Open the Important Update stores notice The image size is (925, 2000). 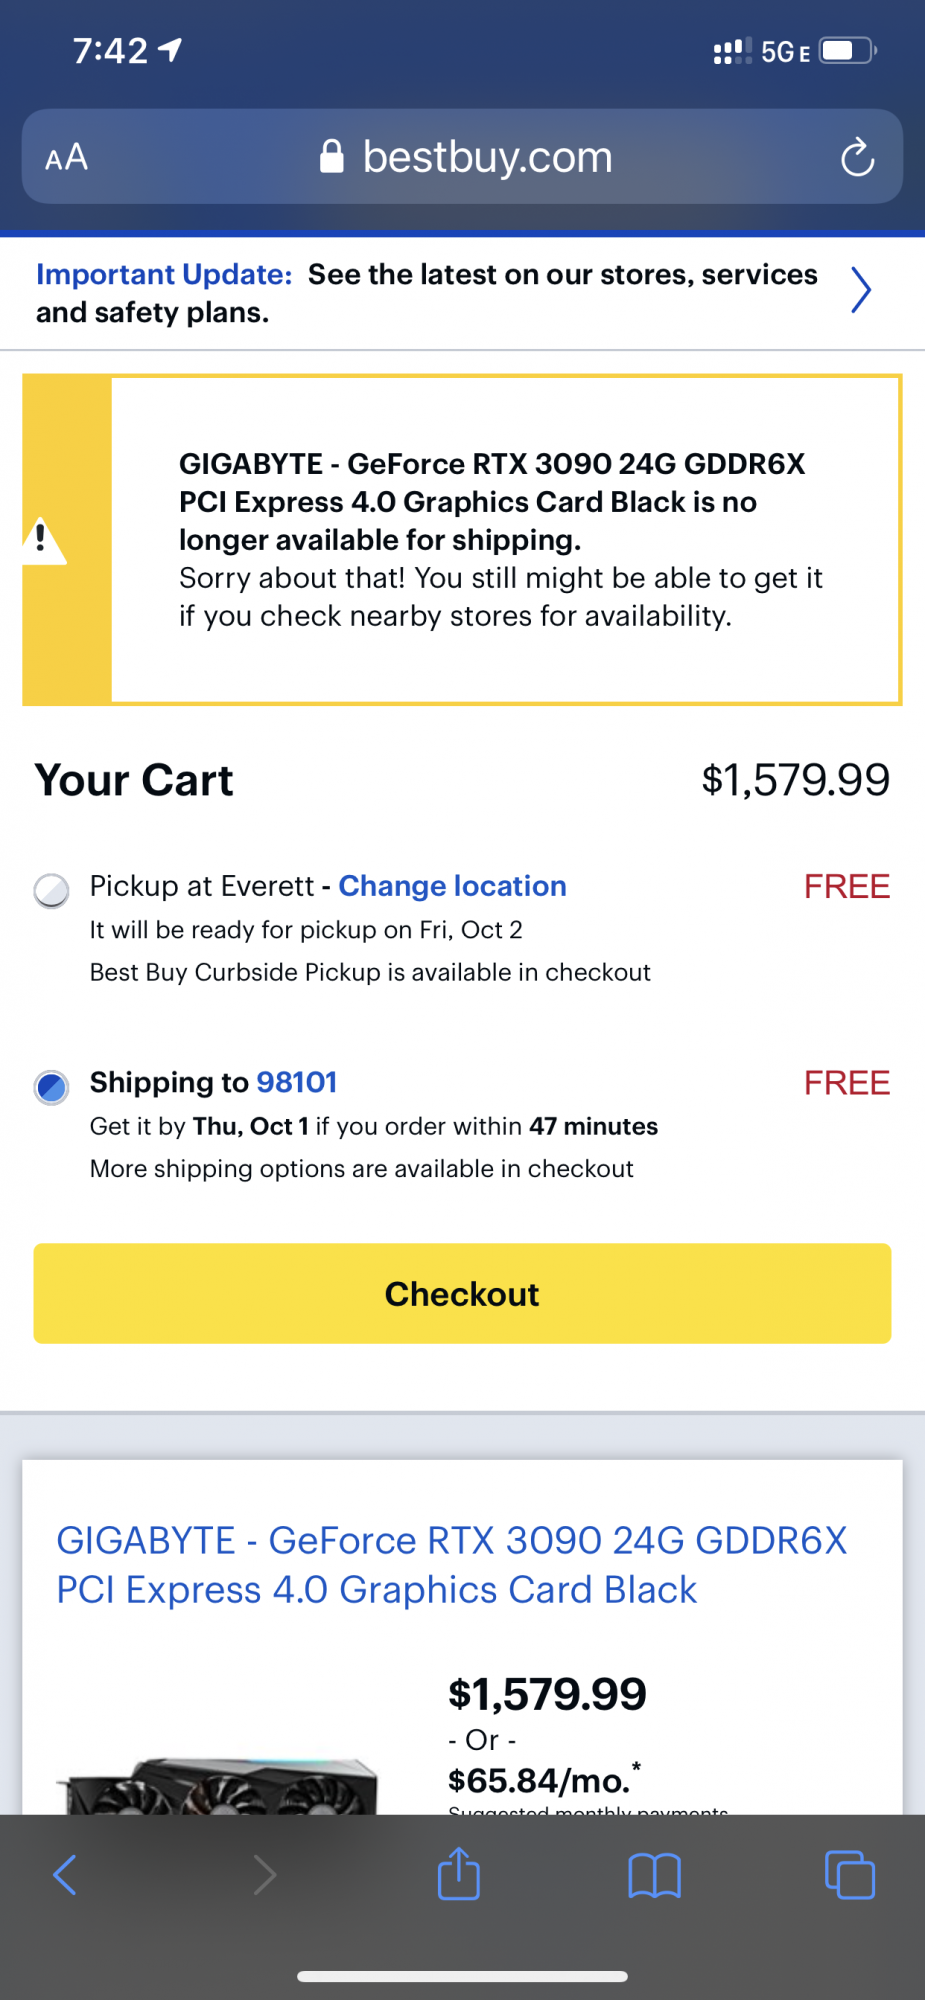coord(426,293)
